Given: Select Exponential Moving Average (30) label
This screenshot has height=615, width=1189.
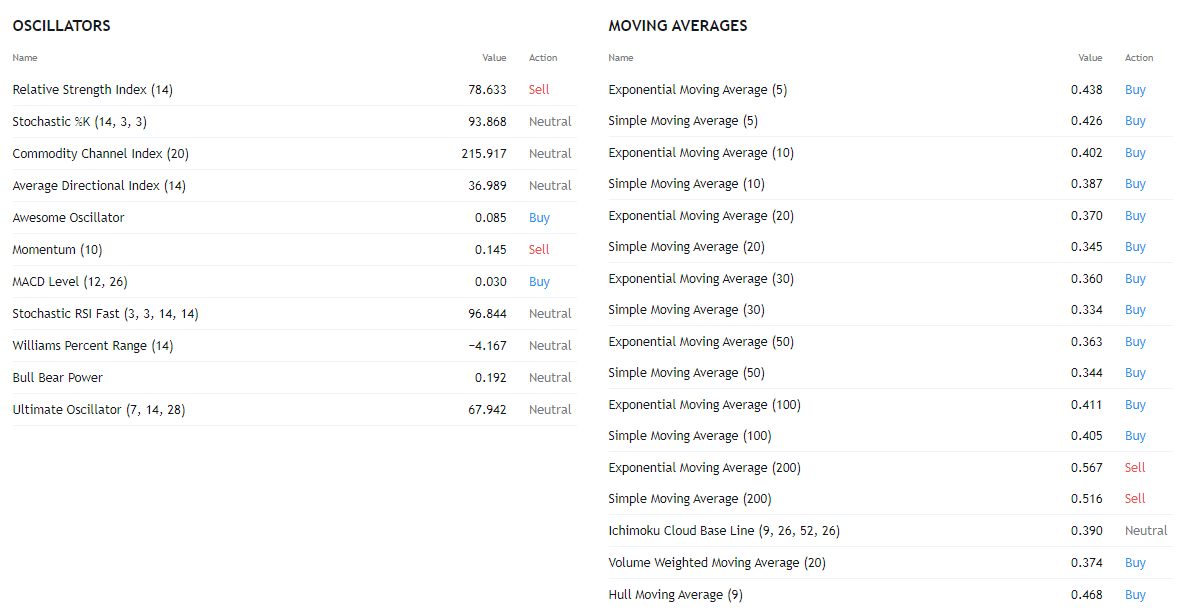Looking at the screenshot, I should coord(701,278).
